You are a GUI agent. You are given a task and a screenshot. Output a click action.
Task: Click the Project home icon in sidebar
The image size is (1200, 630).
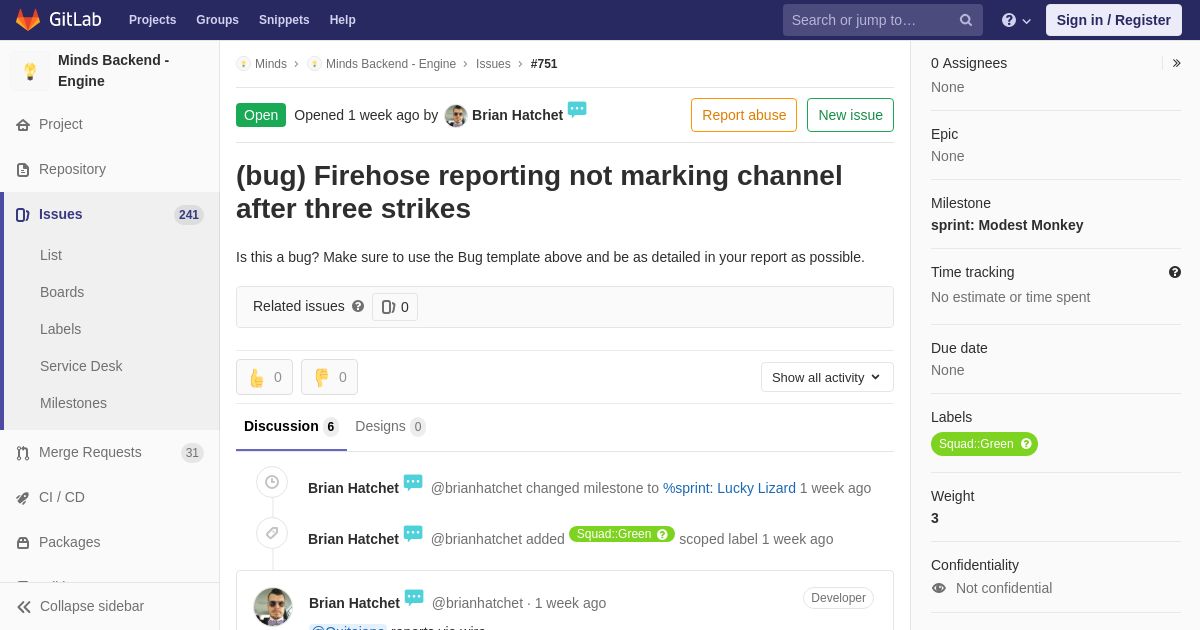point(23,125)
